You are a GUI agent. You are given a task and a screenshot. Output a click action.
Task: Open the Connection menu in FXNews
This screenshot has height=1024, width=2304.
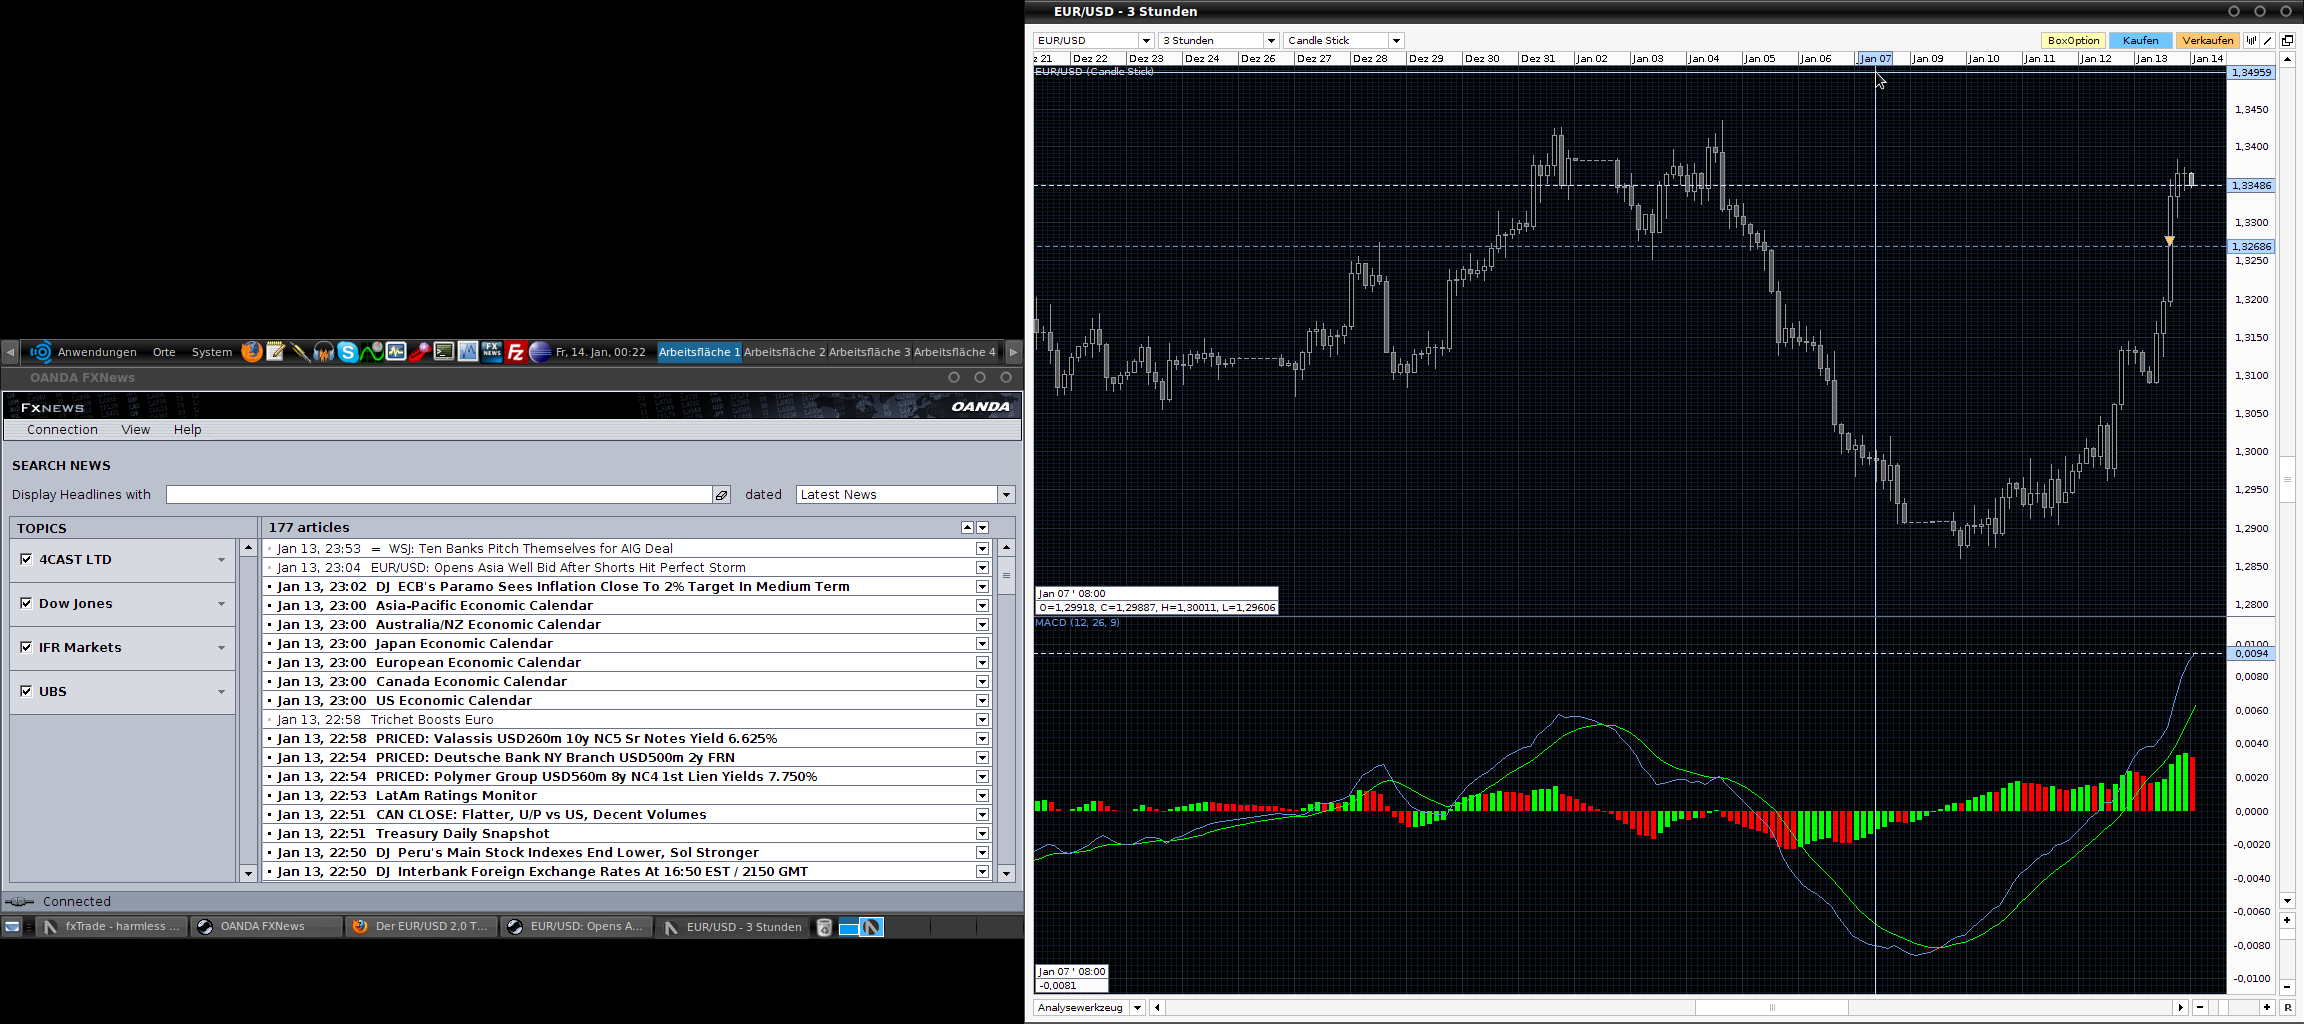point(62,429)
